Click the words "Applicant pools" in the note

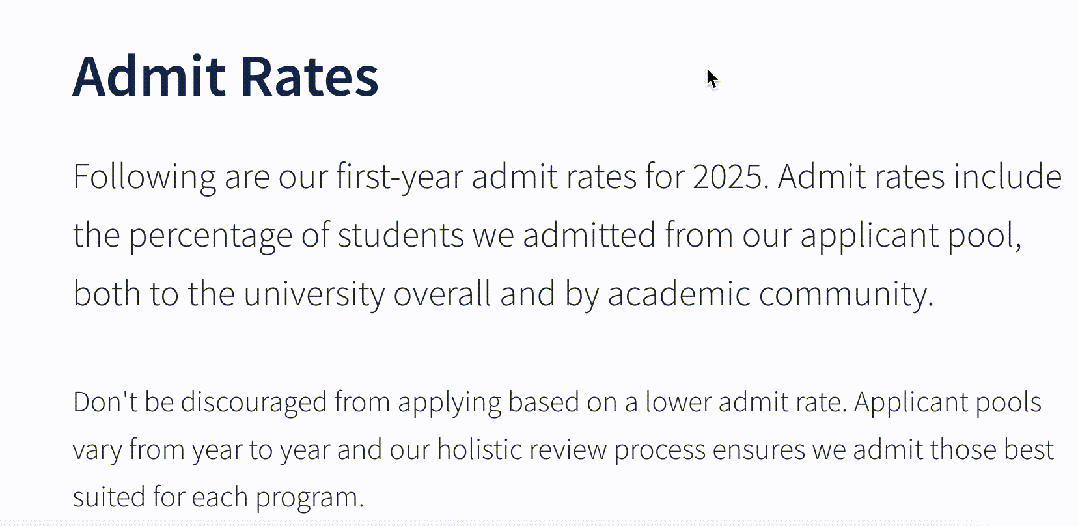tap(948, 404)
